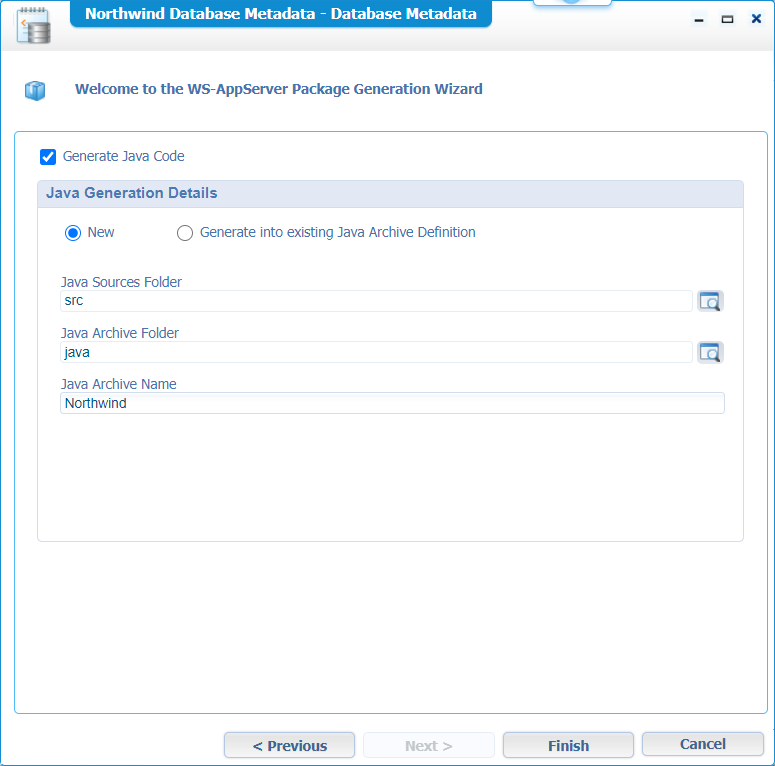
Task: Open the Java Archive Folder browse icon
Action: [x=710, y=352]
